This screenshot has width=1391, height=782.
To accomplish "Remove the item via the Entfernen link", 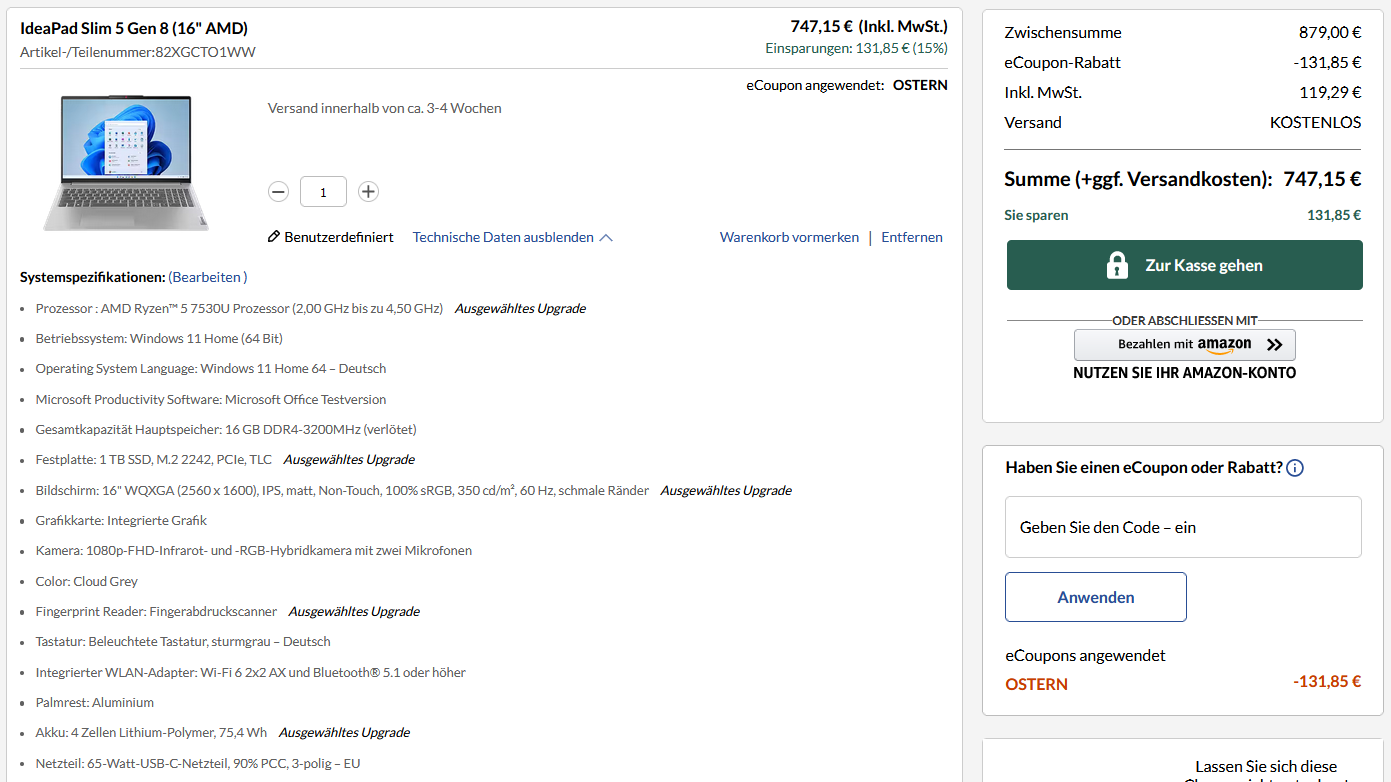I will (911, 236).
